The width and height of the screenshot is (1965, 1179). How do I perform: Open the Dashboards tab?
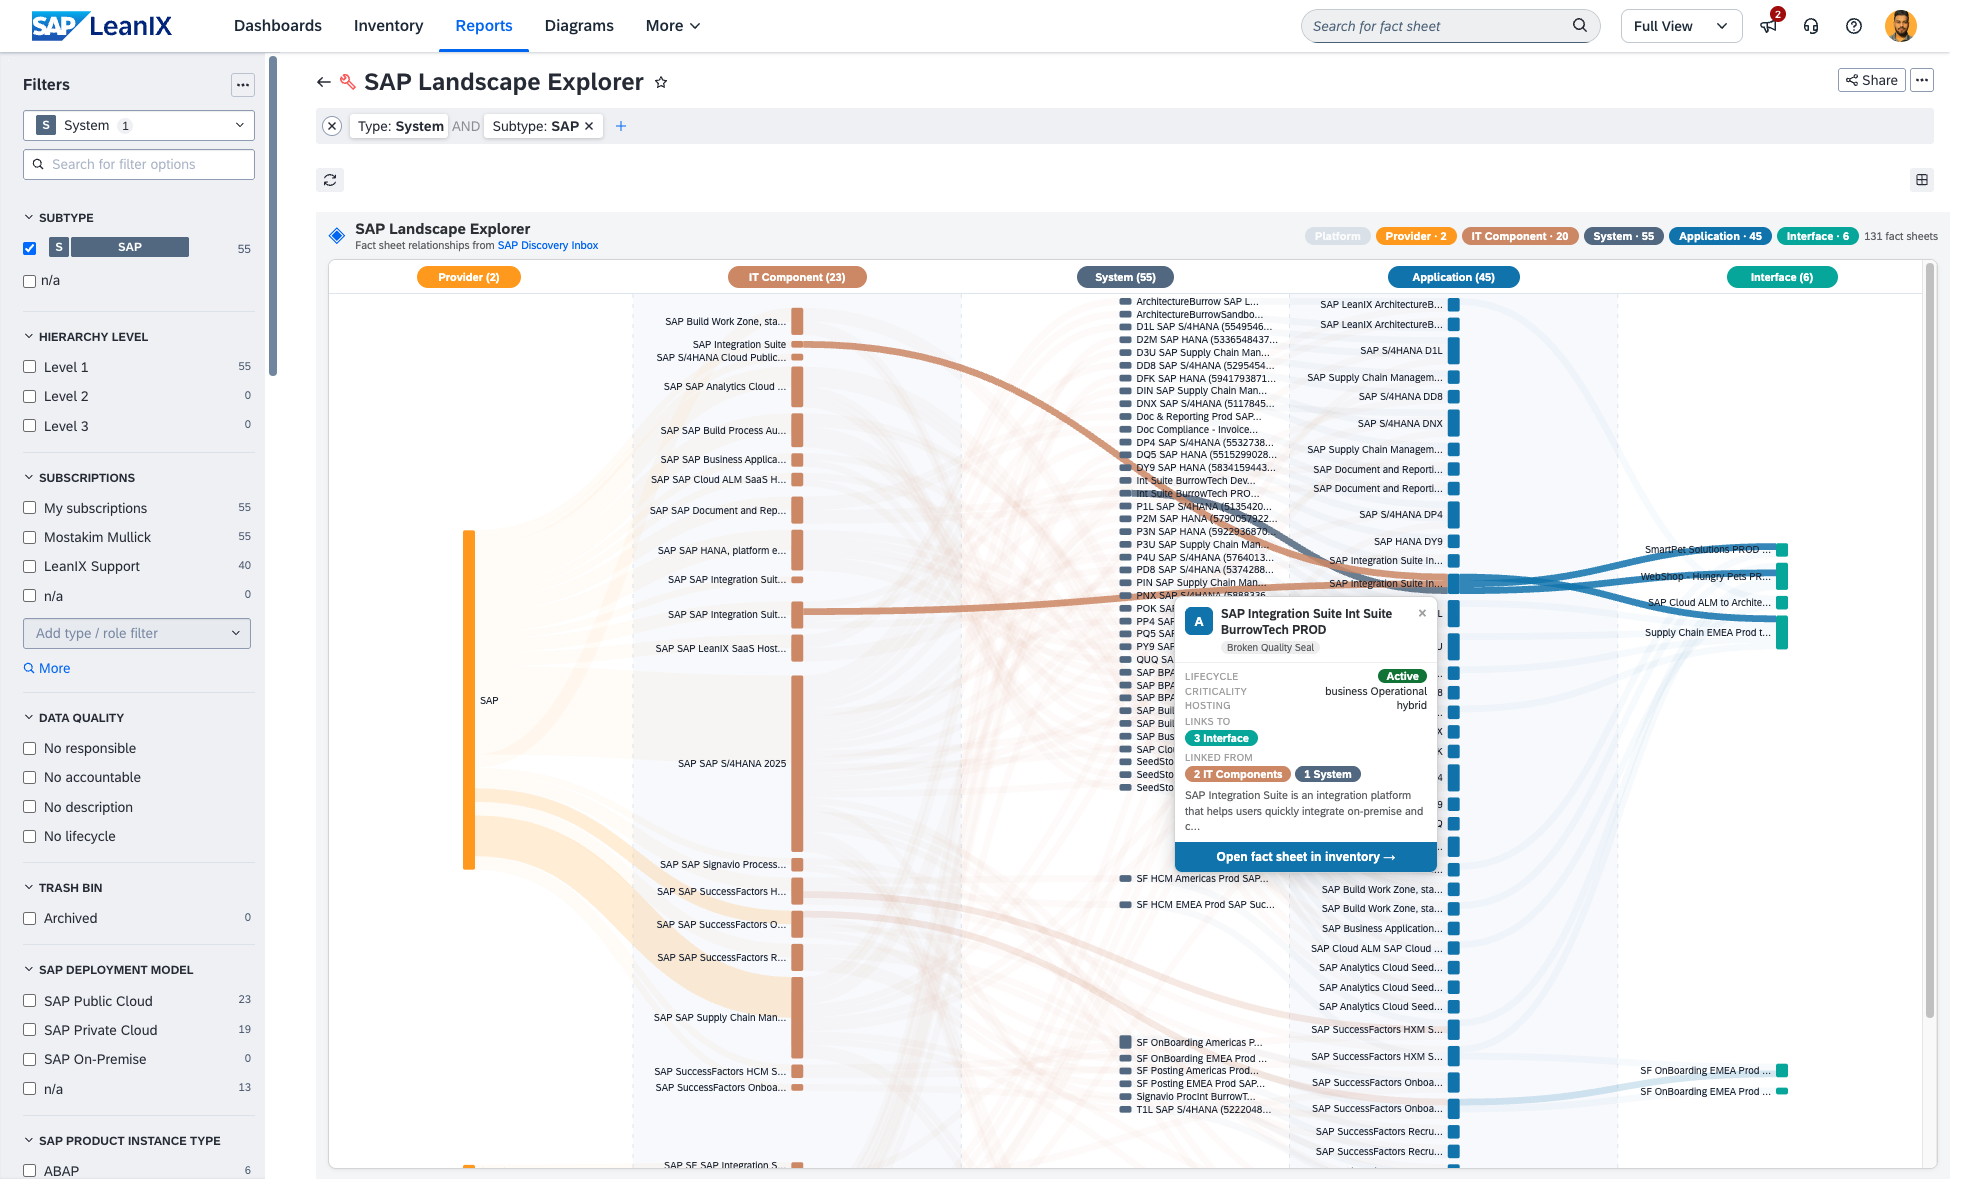click(x=278, y=26)
